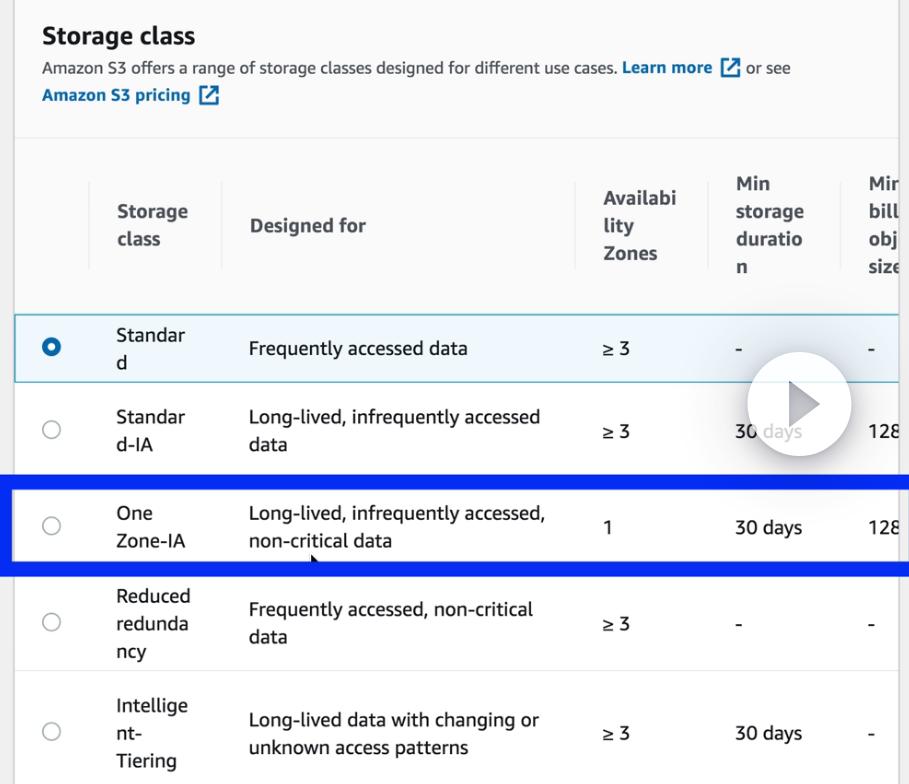The height and width of the screenshot is (784, 909).
Task: Click the Intelligent-Tiering class name
Action: coord(152,733)
